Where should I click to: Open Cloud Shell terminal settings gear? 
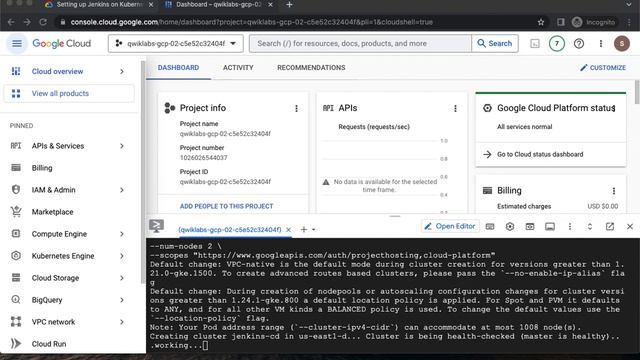click(x=510, y=227)
